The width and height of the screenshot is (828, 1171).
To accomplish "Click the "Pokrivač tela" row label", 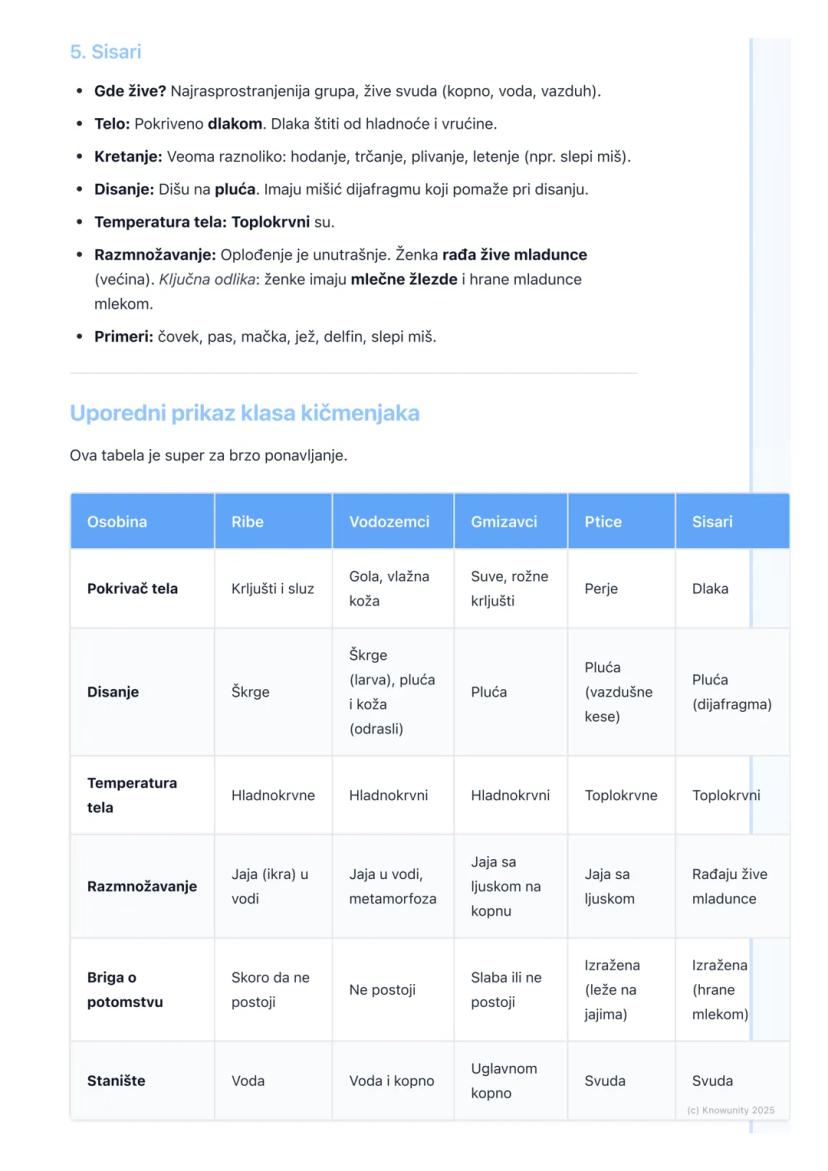I will tap(132, 589).
